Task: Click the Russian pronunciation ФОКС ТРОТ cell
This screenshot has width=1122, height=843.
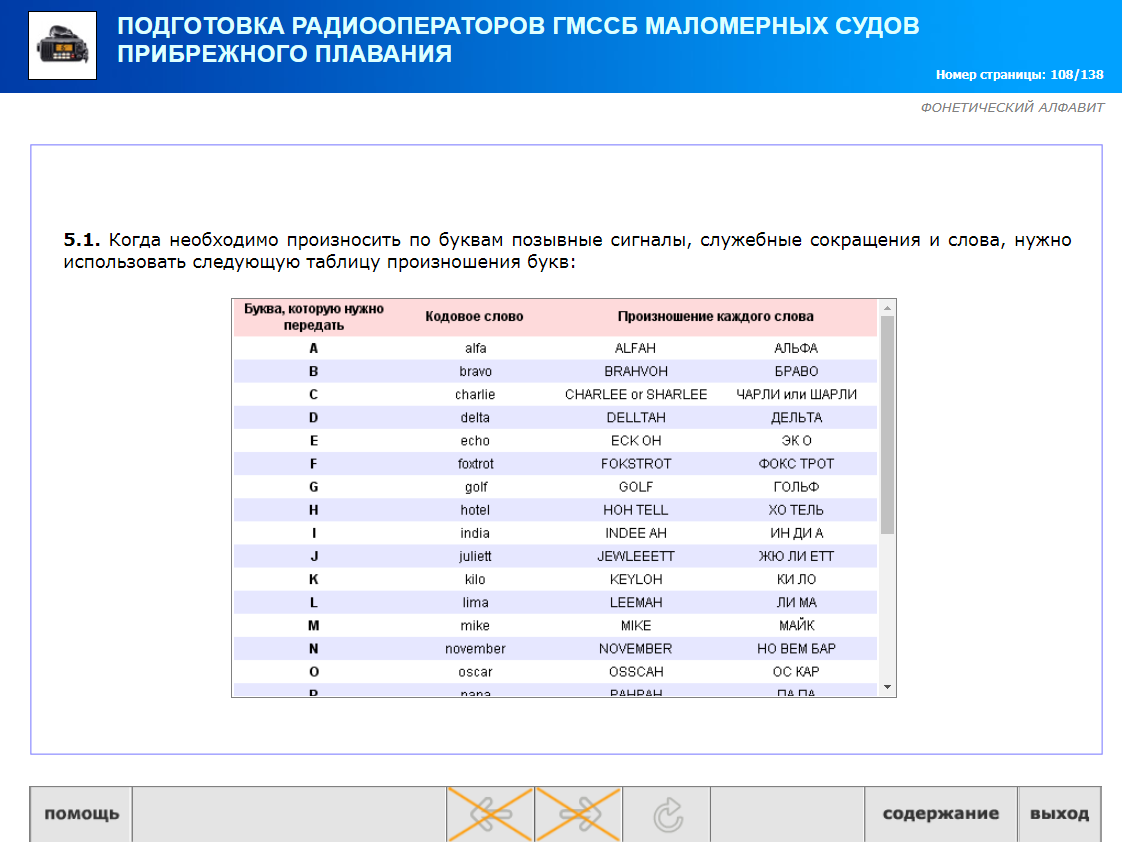Action: tap(796, 464)
